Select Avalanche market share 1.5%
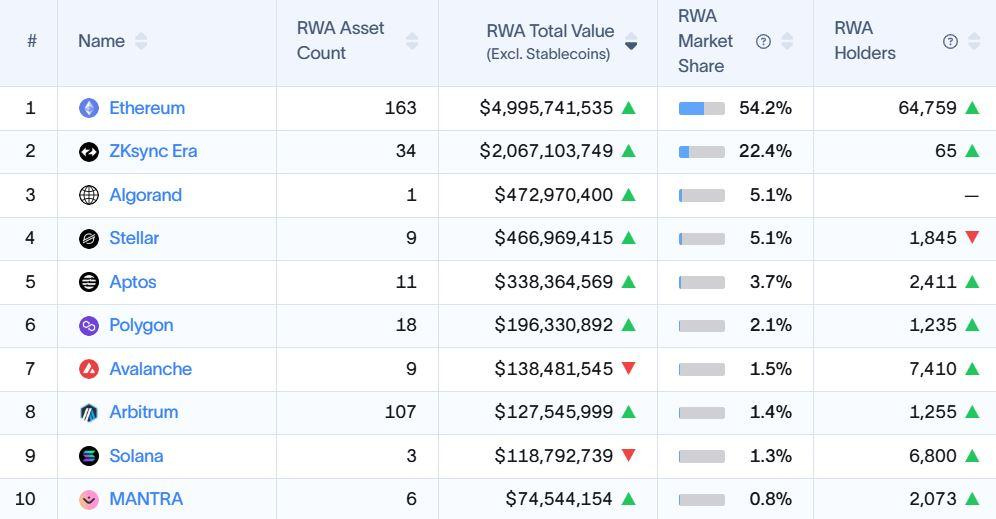Viewport: 996px width, 519px height. (771, 369)
